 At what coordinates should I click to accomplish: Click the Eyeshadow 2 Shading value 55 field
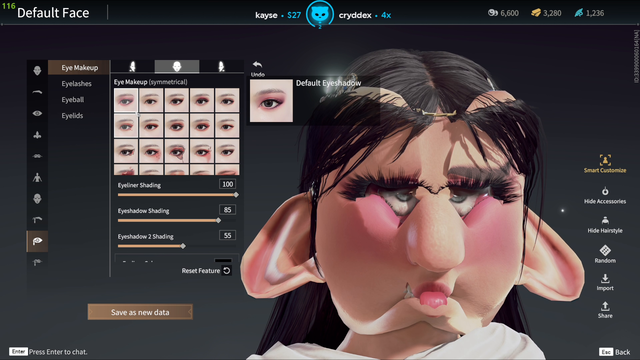[x=227, y=236]
